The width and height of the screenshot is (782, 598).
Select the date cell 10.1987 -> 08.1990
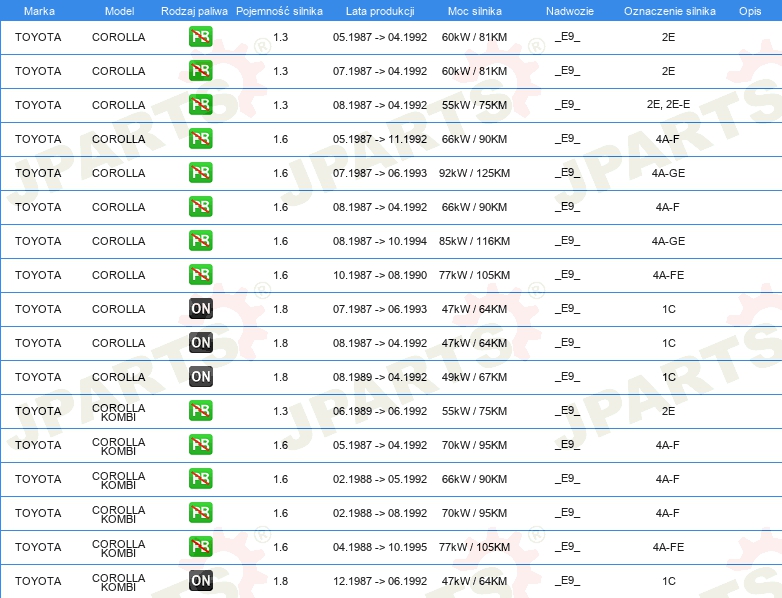pyautogui.click(x=380, y=275)
